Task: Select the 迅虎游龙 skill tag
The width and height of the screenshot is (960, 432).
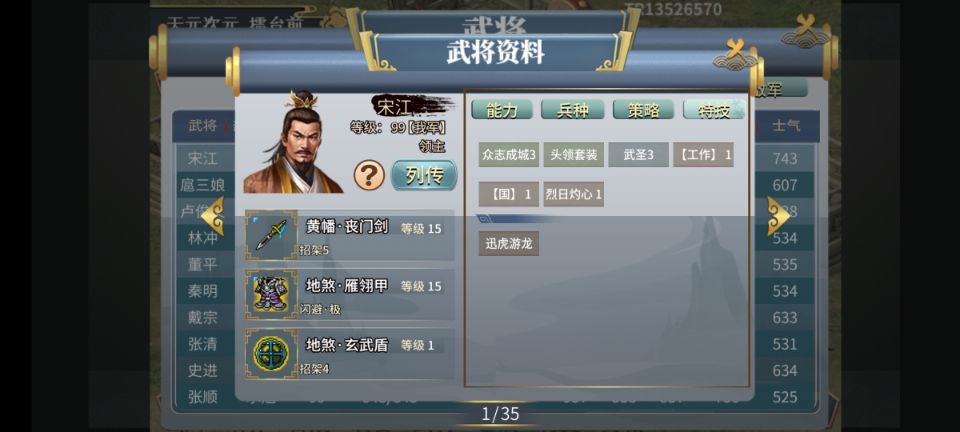Action: pyautogui.click(x=509, y=244)
